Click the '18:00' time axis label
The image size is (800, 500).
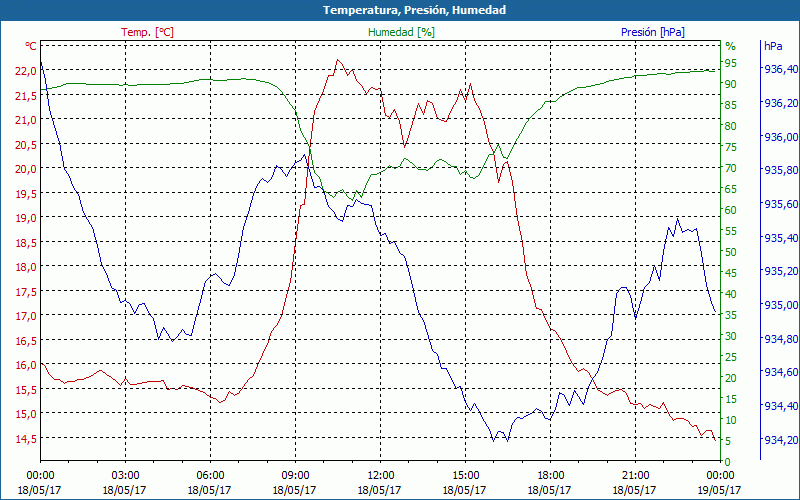click(x=551, y=476)
